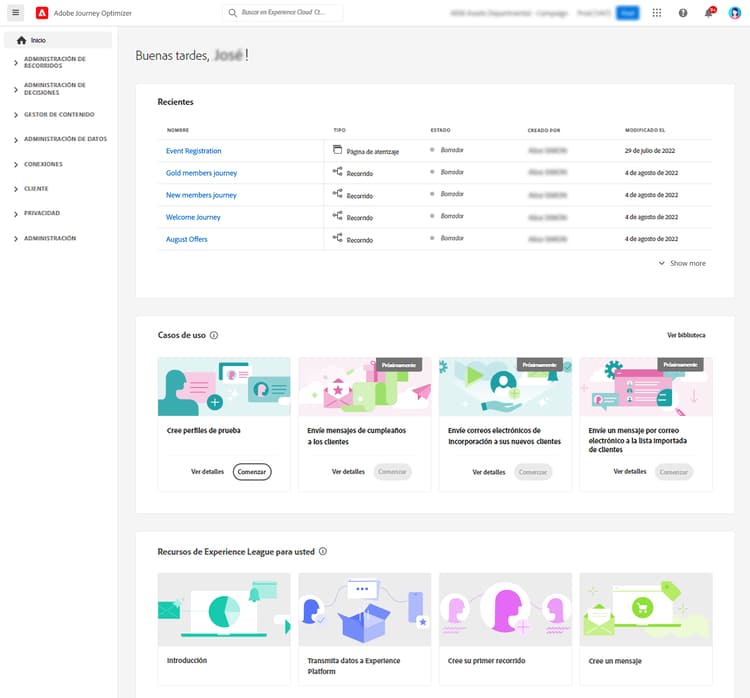Click Comenzar for Cree perfiles de prueba
Image resolution: width=750 pixels, height=698 pixels.
coord(252,472)
